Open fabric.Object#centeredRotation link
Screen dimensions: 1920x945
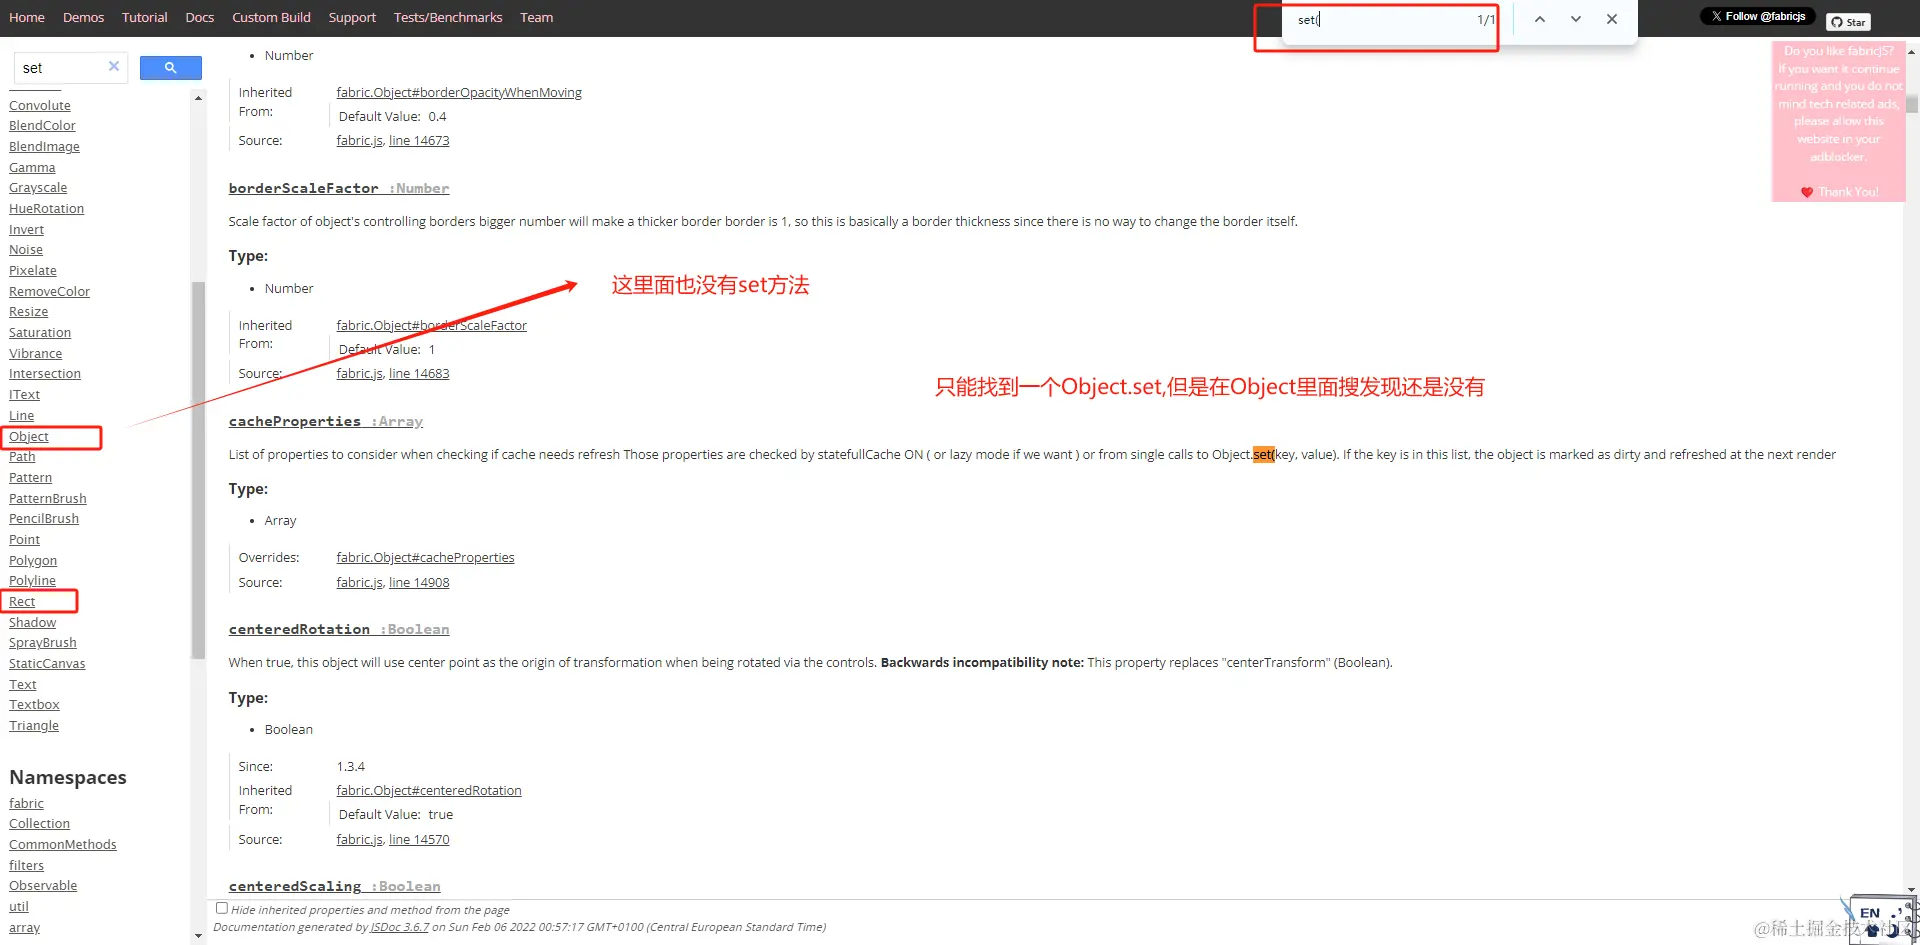pos(429,790)
